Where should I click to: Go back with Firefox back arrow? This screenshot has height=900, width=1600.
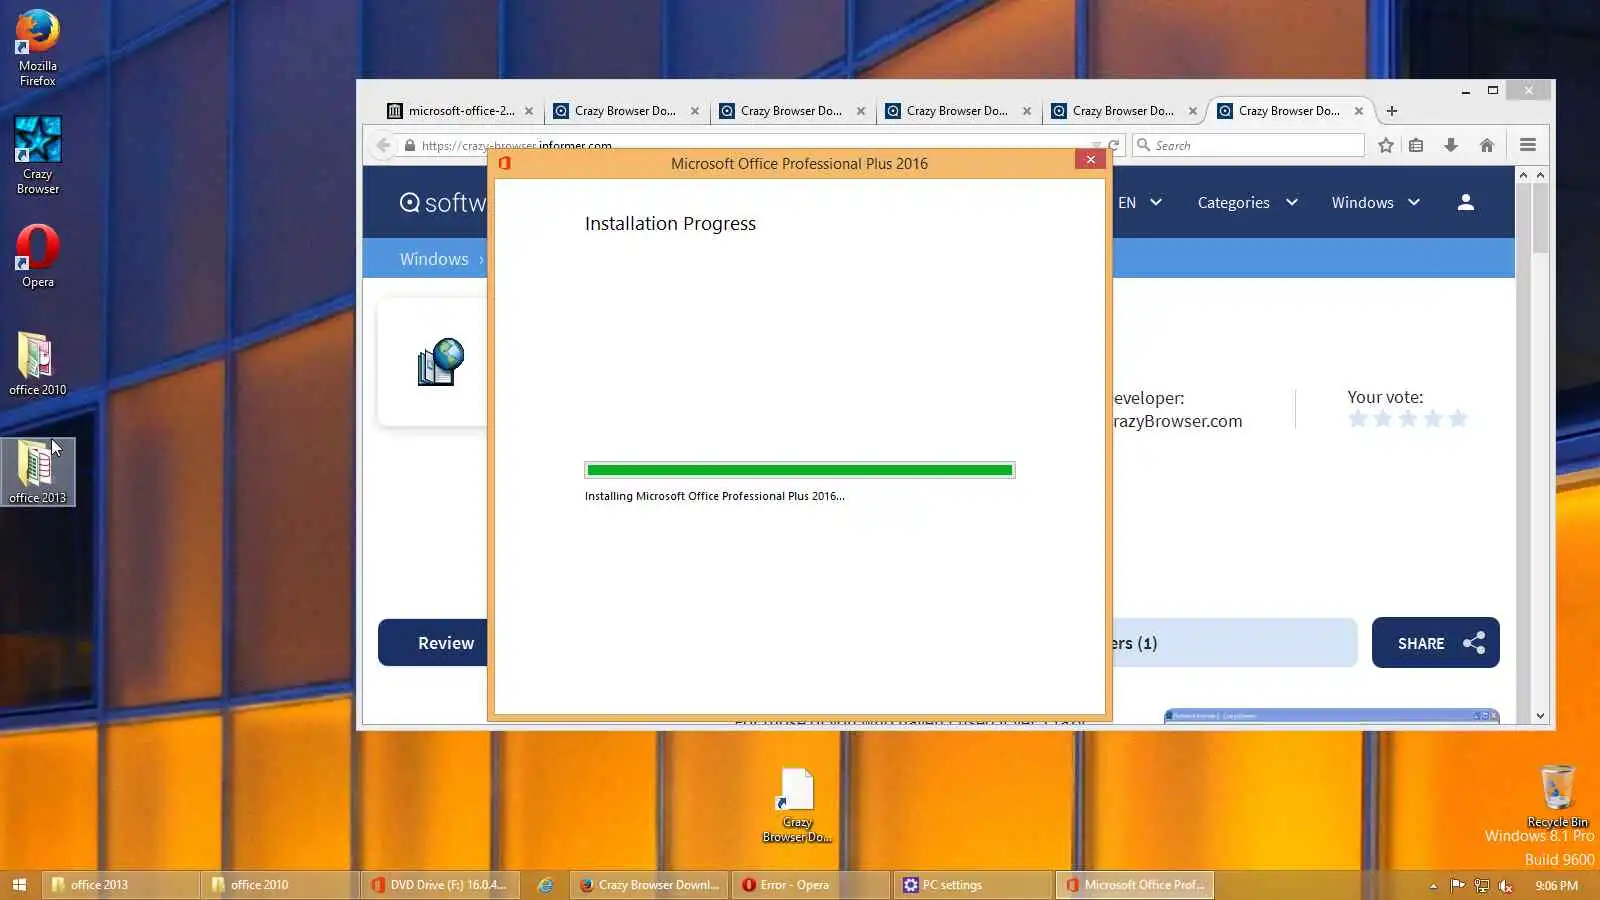383,145
